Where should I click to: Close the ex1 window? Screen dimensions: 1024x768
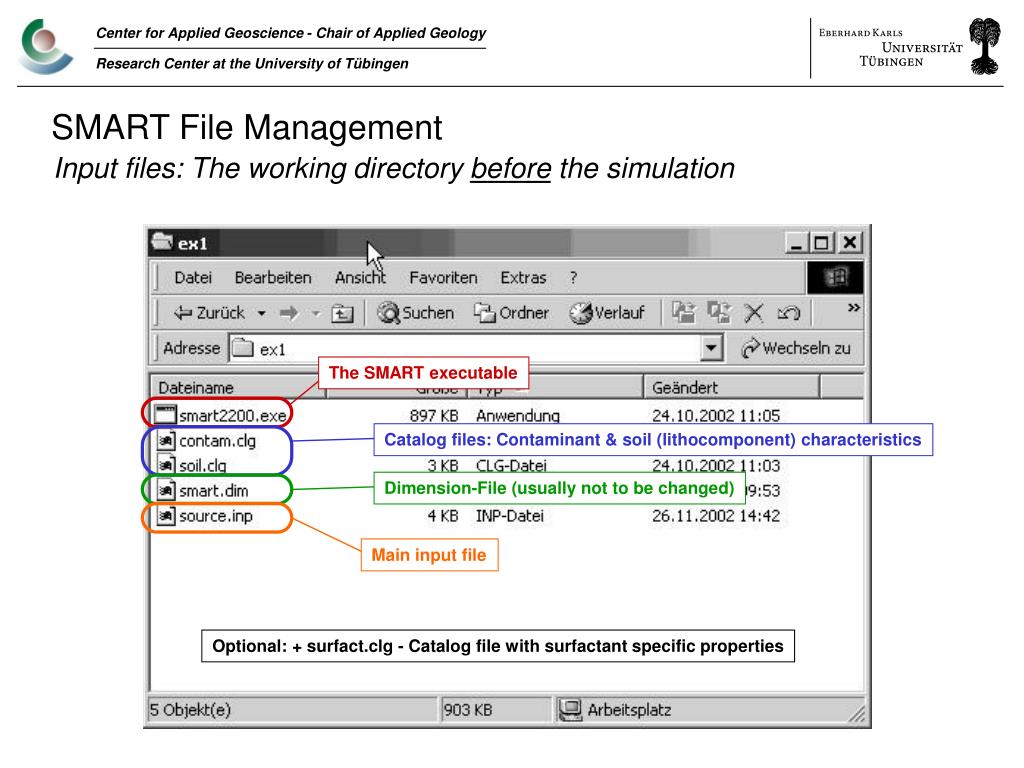[850, 243]
